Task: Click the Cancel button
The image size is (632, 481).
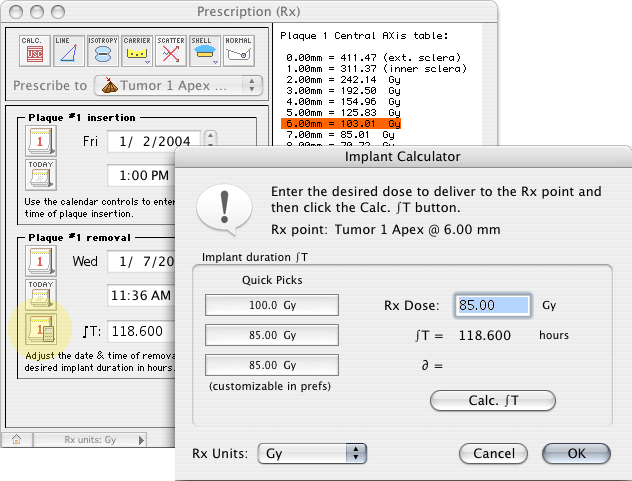Action: point(493,454)
